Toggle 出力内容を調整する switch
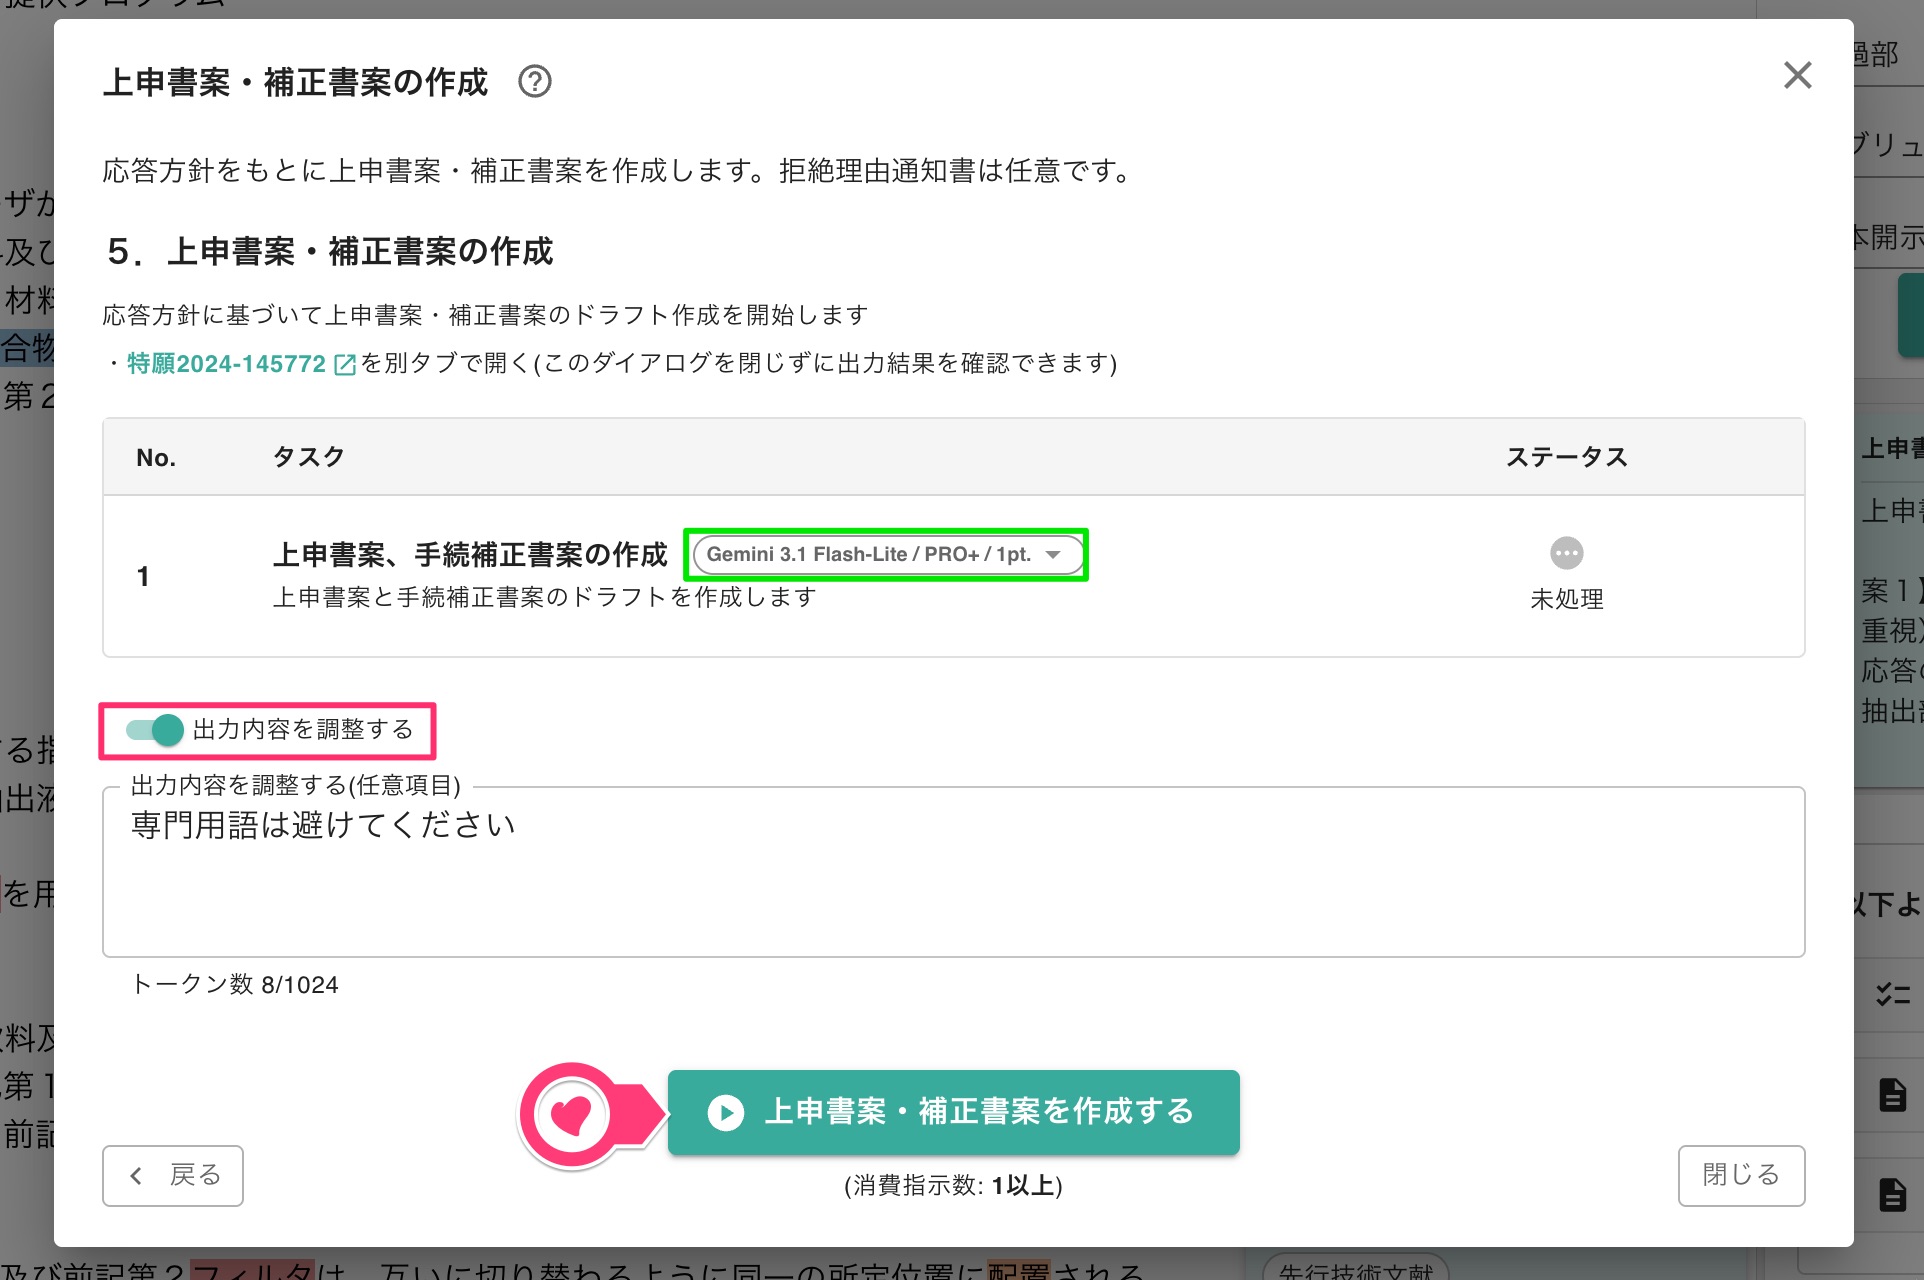Screen dimensions: 1924x1280 click(155, 730)
